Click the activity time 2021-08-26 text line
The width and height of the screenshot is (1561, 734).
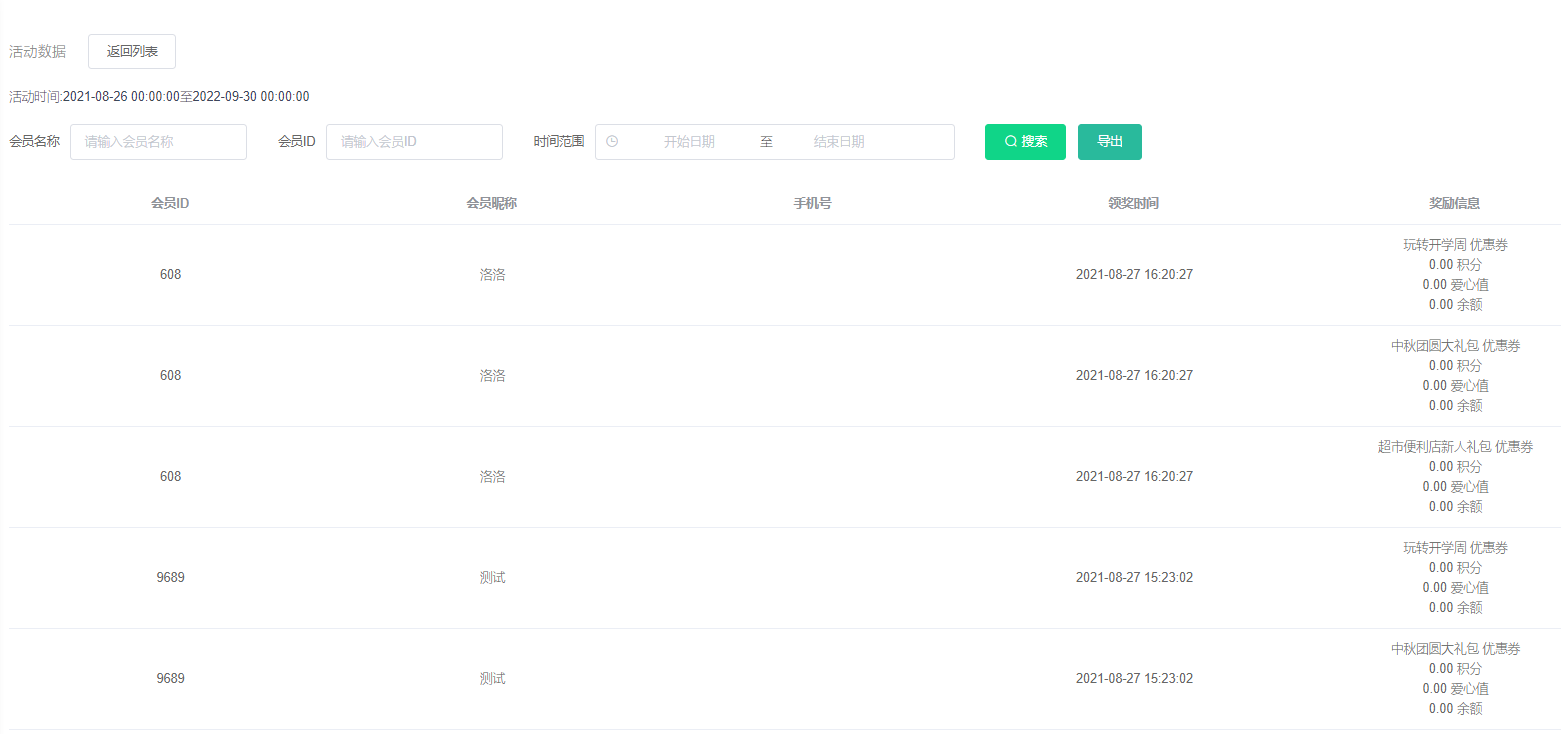[159, 97]
